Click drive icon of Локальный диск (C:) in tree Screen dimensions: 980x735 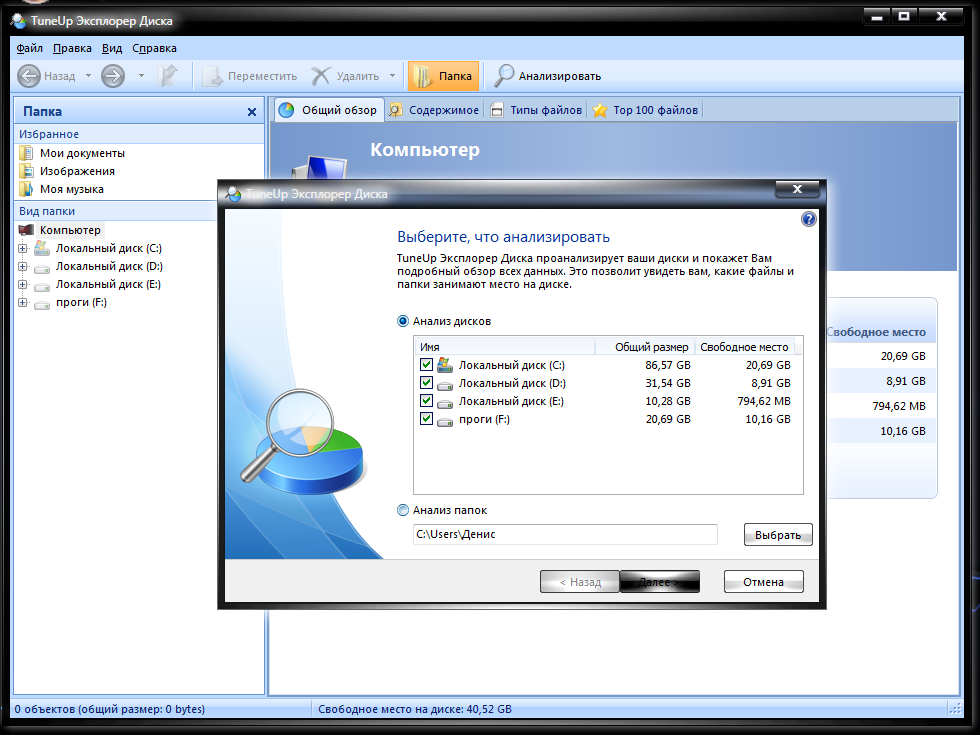coord(42,248)
